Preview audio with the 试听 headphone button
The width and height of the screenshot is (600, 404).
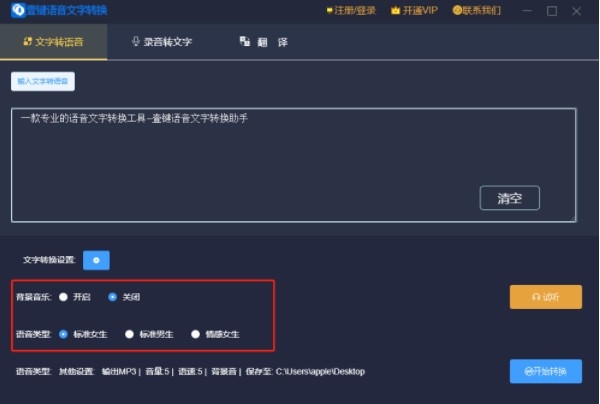click(x=546, y=297)
